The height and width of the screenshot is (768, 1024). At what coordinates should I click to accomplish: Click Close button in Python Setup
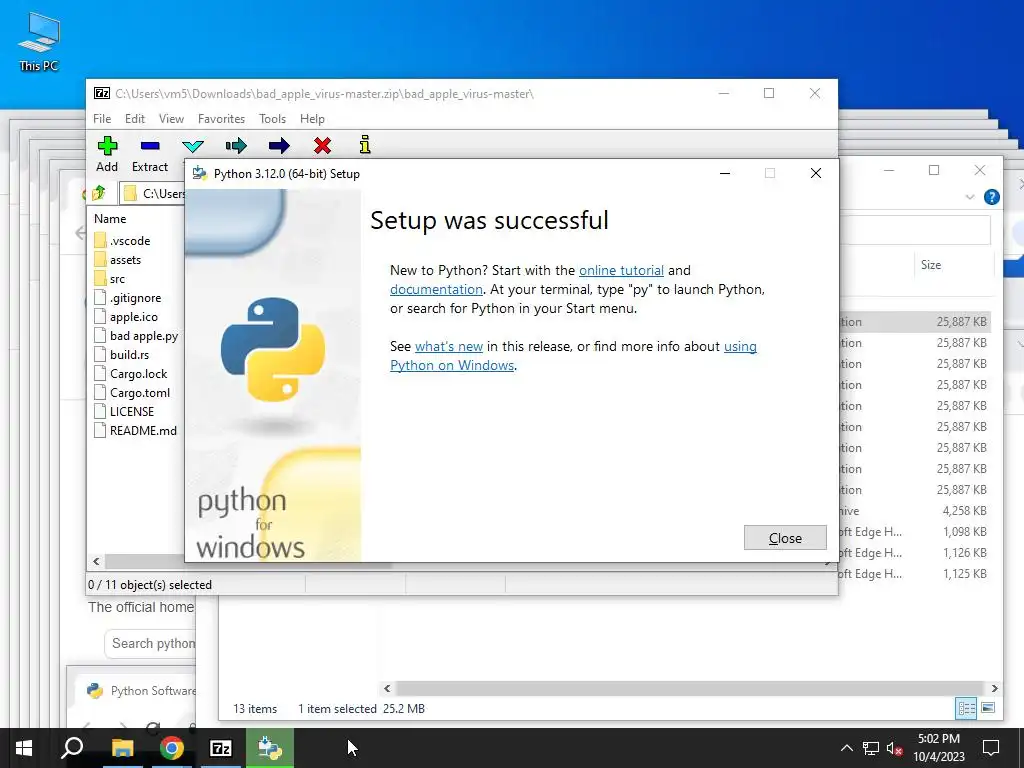785,537
